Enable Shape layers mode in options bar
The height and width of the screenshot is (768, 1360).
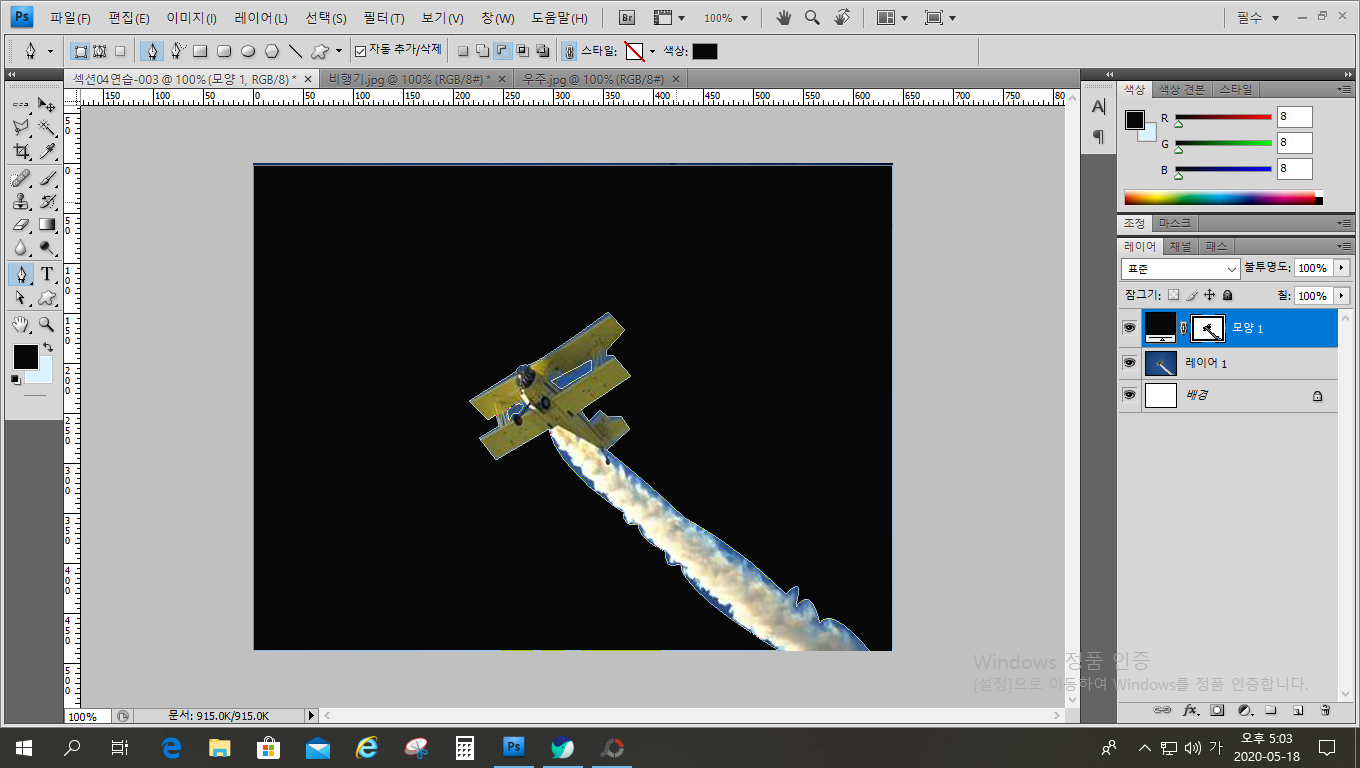click(81, 50)
